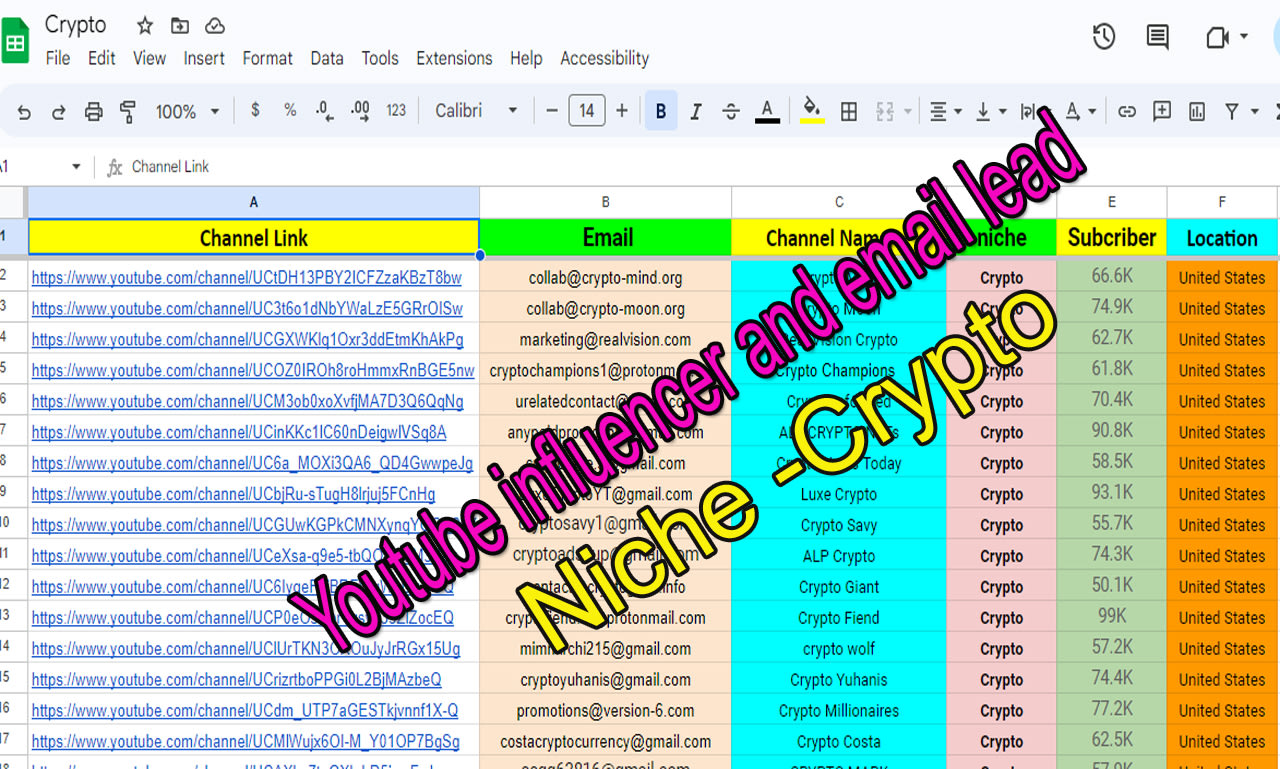Open the Format menu
Image resolution: width=1280 pixels, height=769 pixels.
point(267,58)
